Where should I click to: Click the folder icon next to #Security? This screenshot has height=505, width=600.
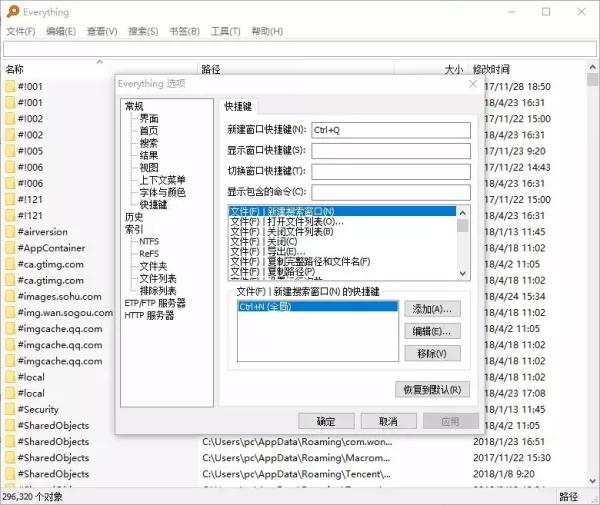click(10, 409)
